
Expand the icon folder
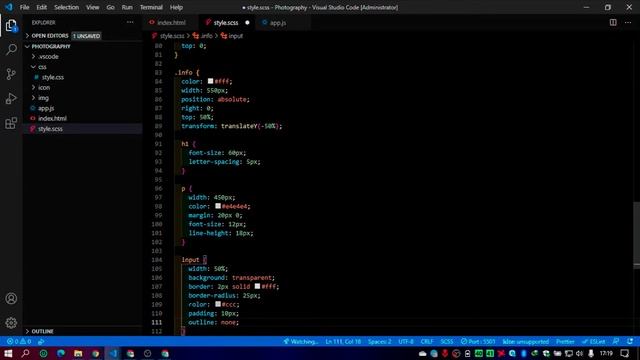click(44, 87)
